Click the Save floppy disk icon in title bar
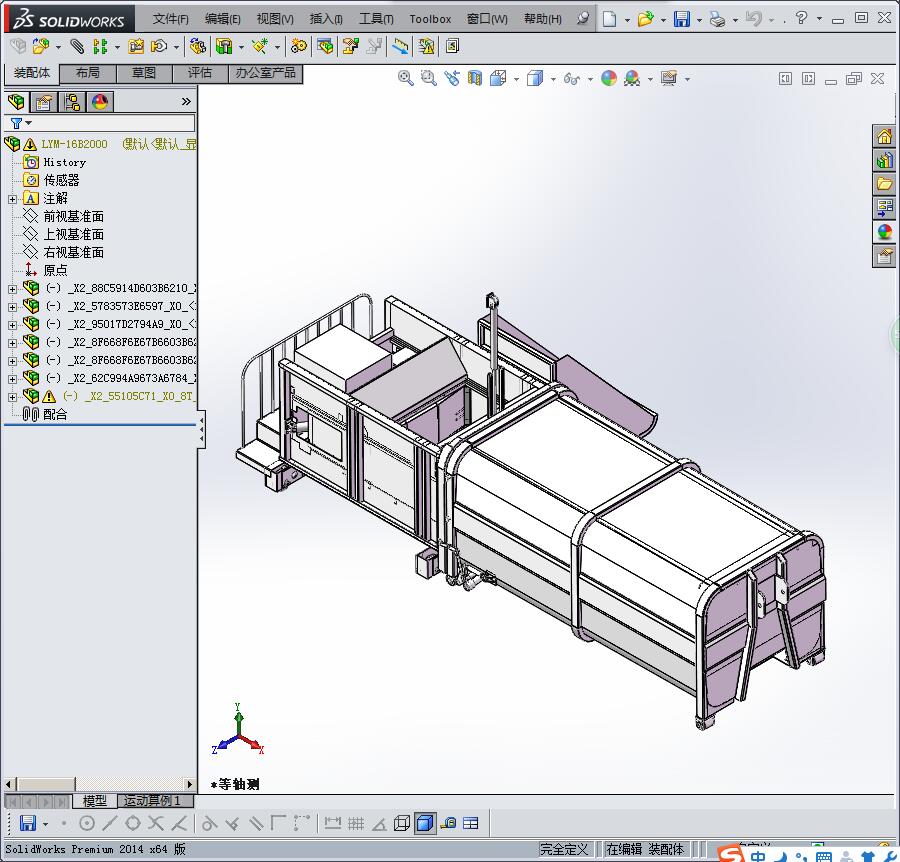 pyautogui.click(x=681, y=19)
